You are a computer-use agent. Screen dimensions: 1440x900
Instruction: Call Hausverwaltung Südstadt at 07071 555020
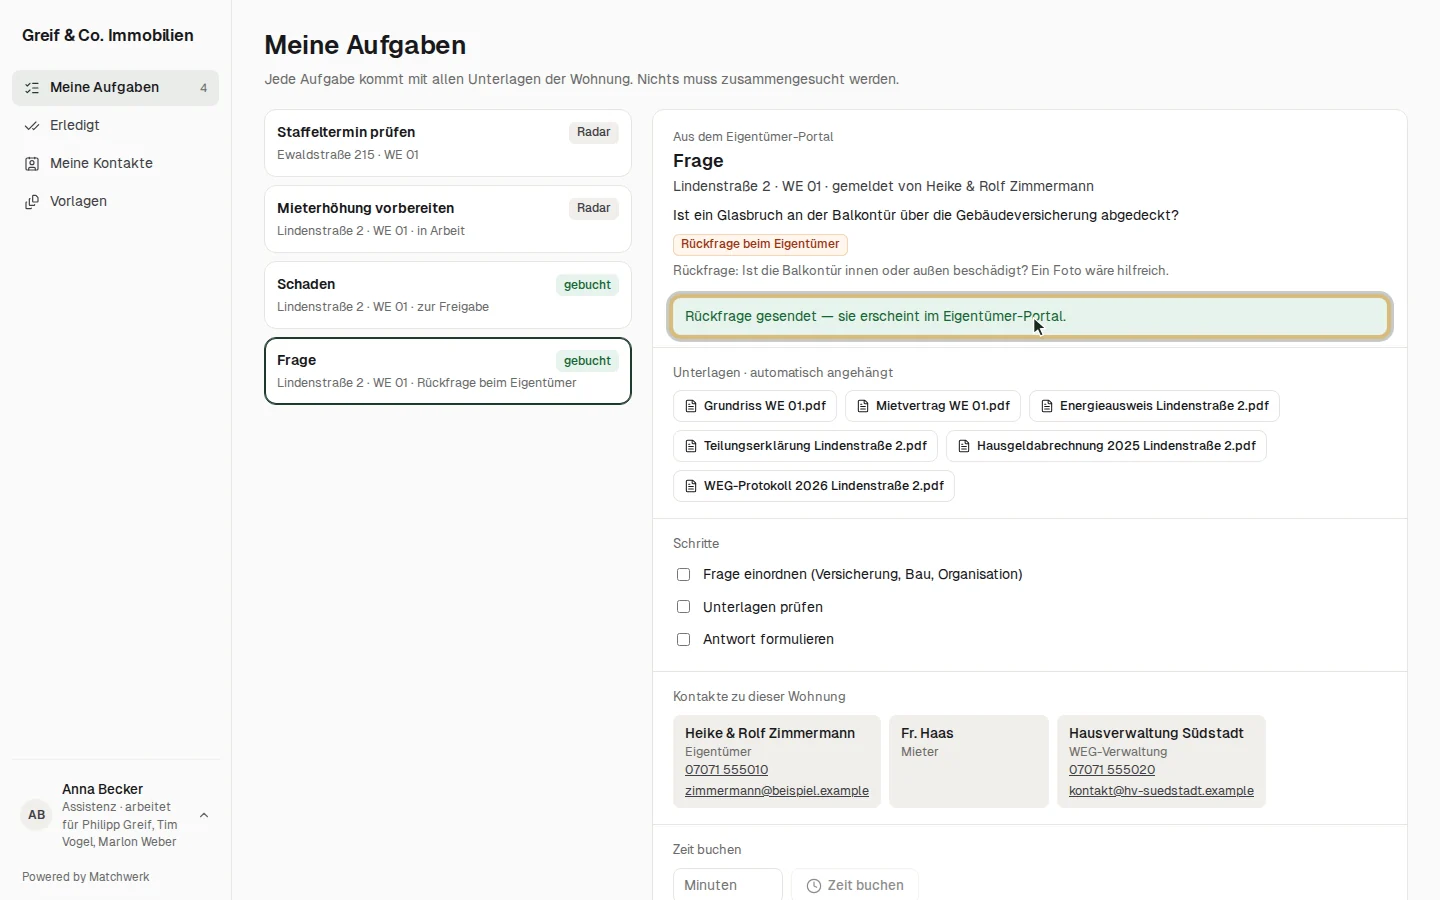pyautogui.click(x=1112, y=770)
